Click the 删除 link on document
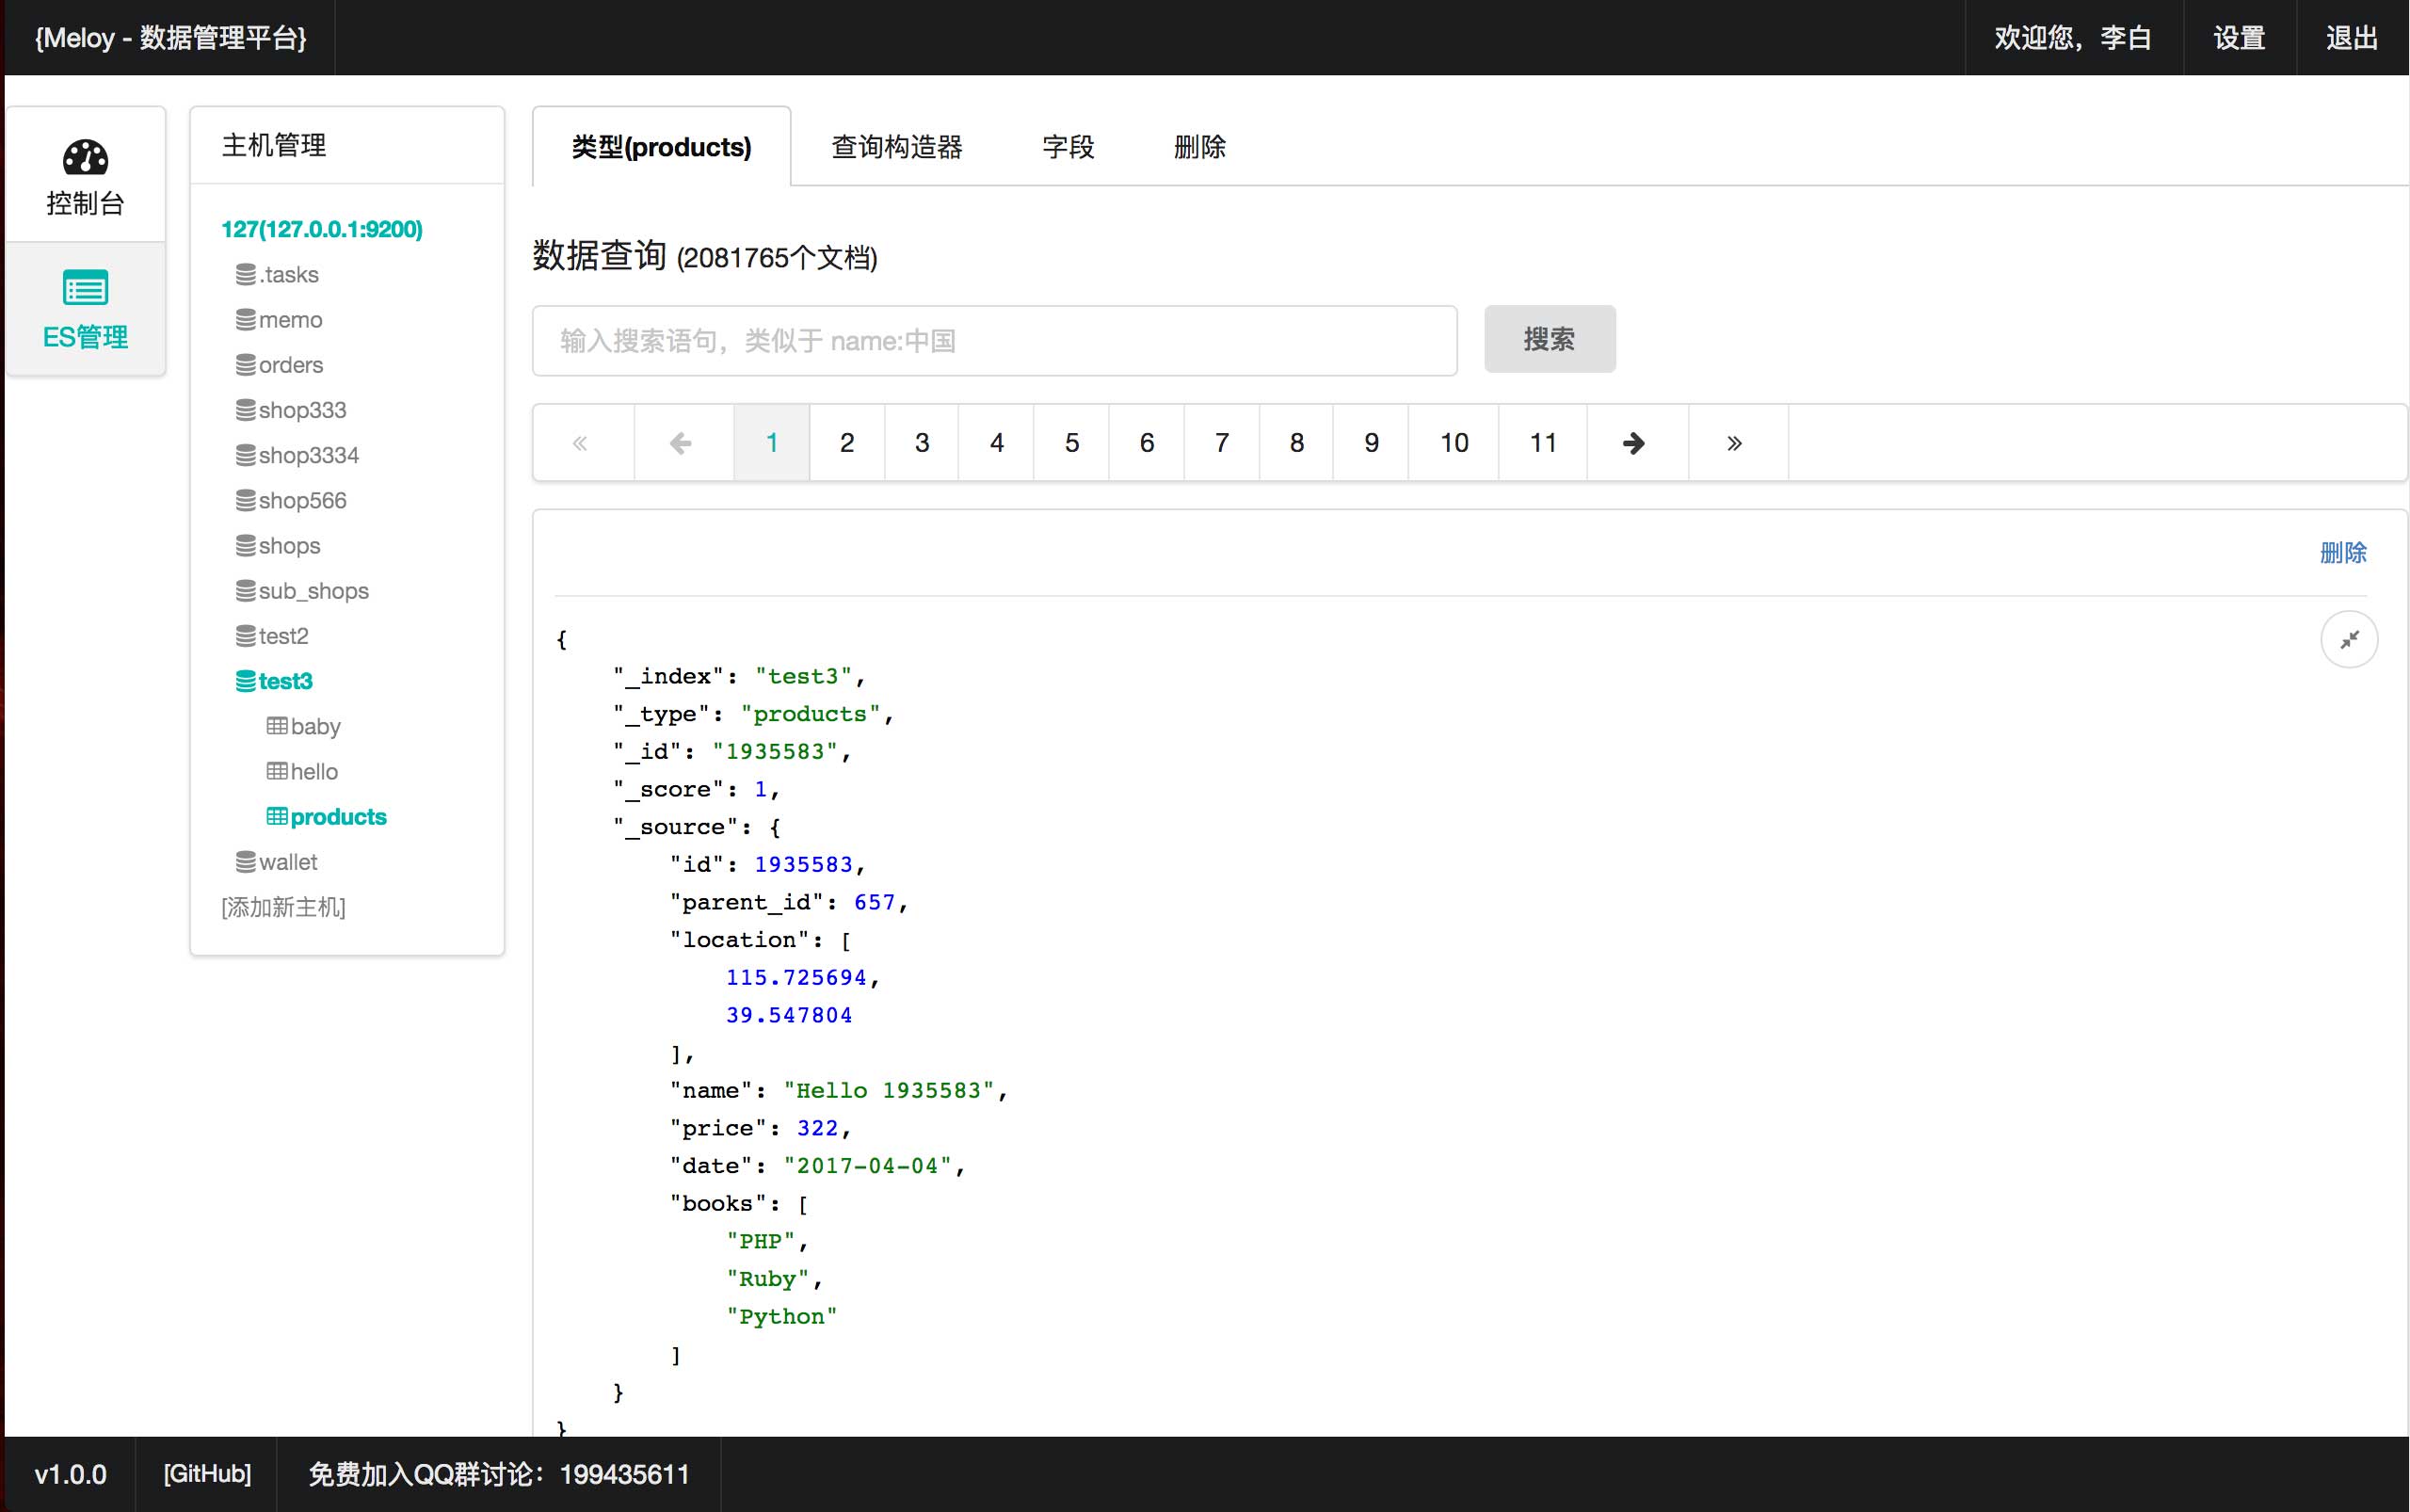 [x=2342, y=553]
